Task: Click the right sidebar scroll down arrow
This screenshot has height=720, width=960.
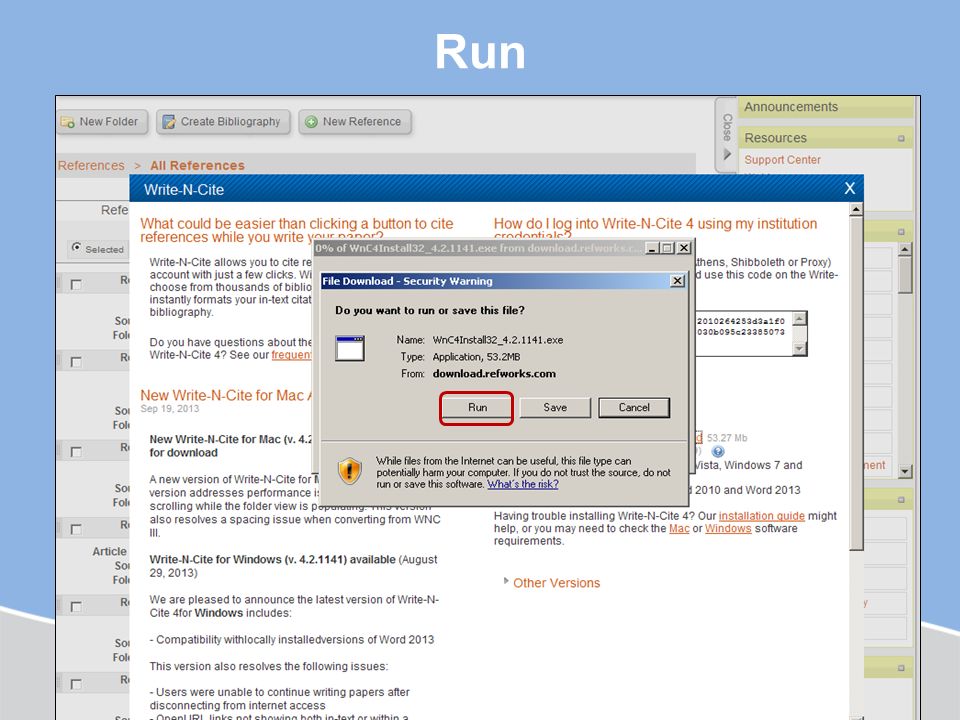Action: coord(905,471)
